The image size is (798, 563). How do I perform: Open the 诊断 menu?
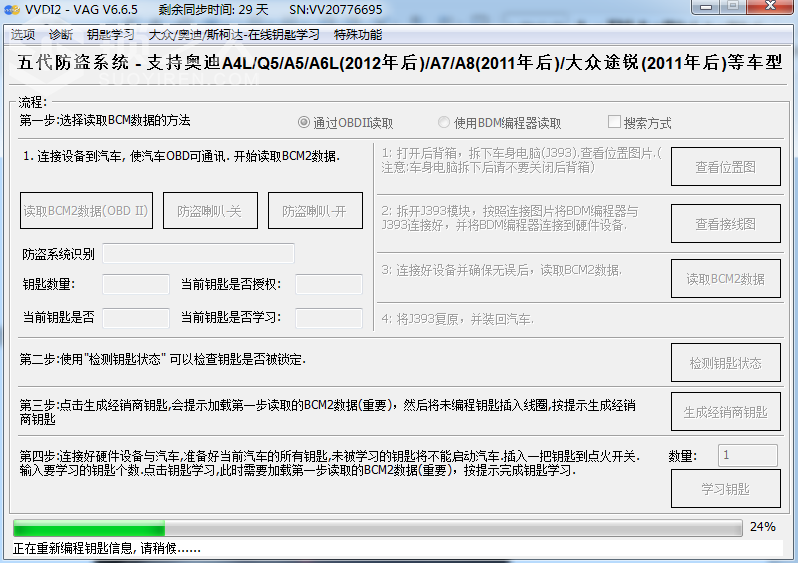(61, 35)
